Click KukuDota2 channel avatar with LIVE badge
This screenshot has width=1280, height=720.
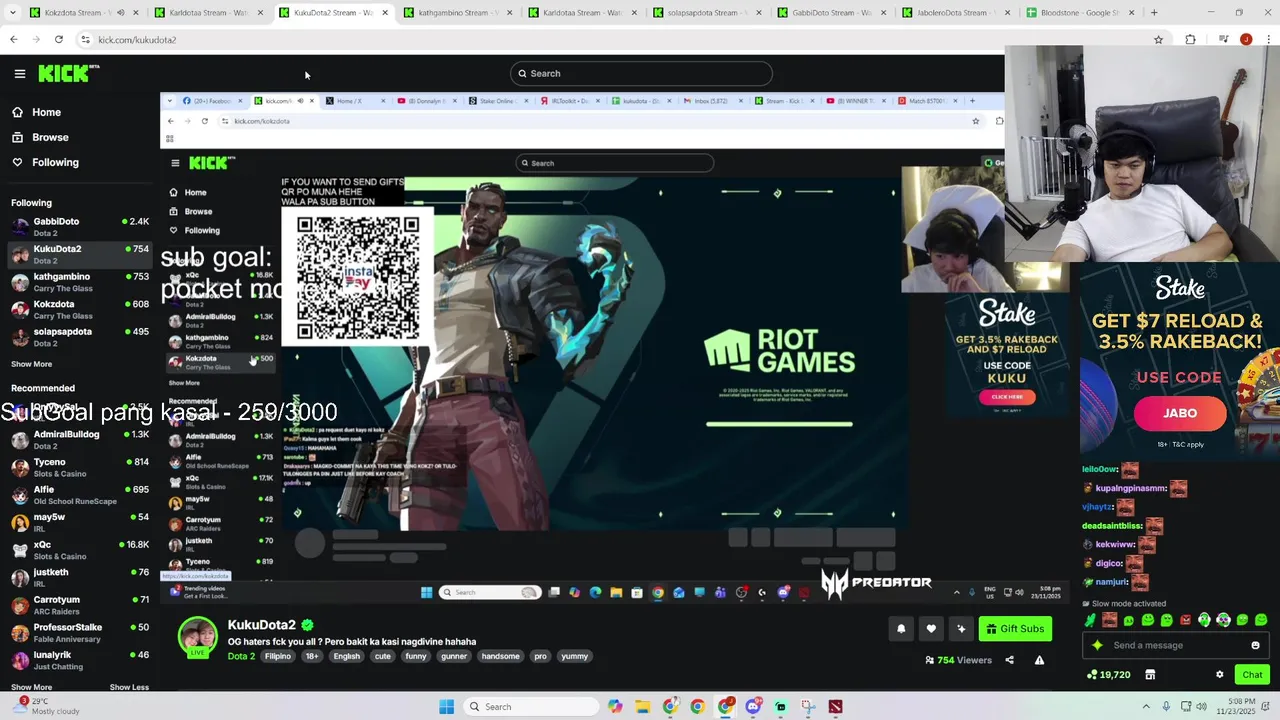pos(198,637)
